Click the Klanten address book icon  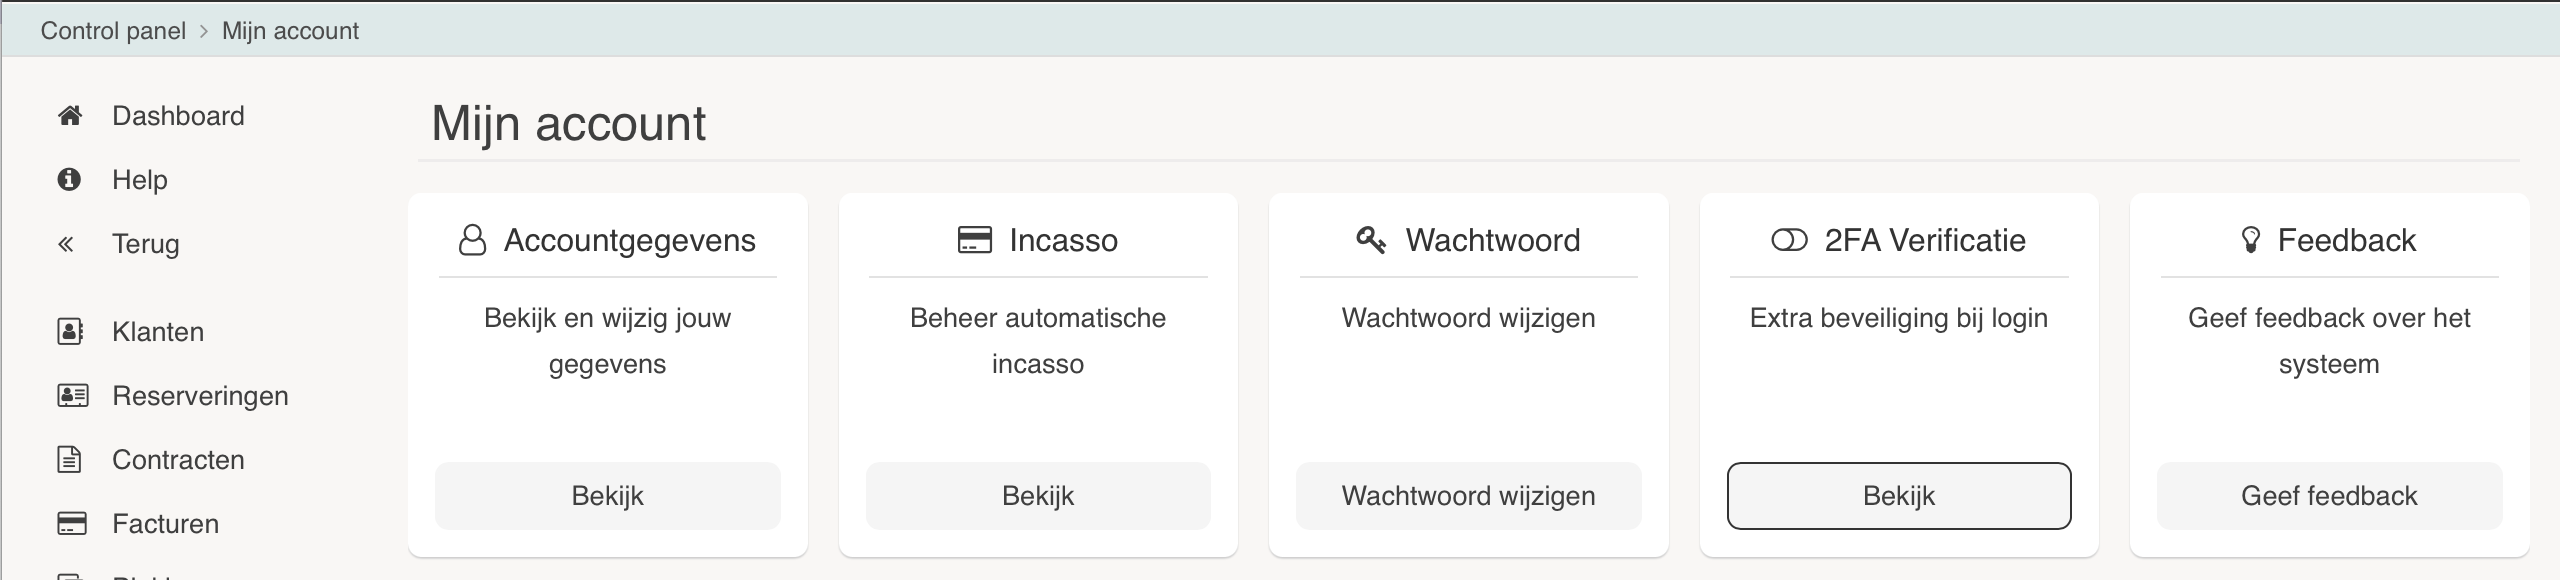(69, 332)
